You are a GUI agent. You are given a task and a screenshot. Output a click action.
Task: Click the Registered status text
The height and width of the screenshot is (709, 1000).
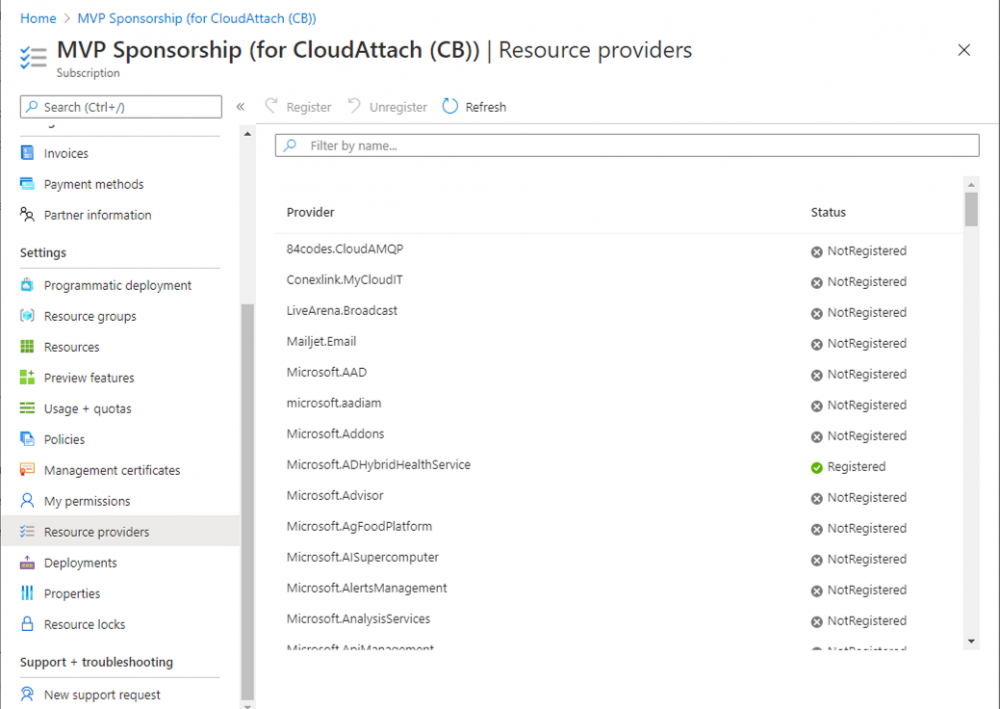pyautogui.click(x=857, y=467)
